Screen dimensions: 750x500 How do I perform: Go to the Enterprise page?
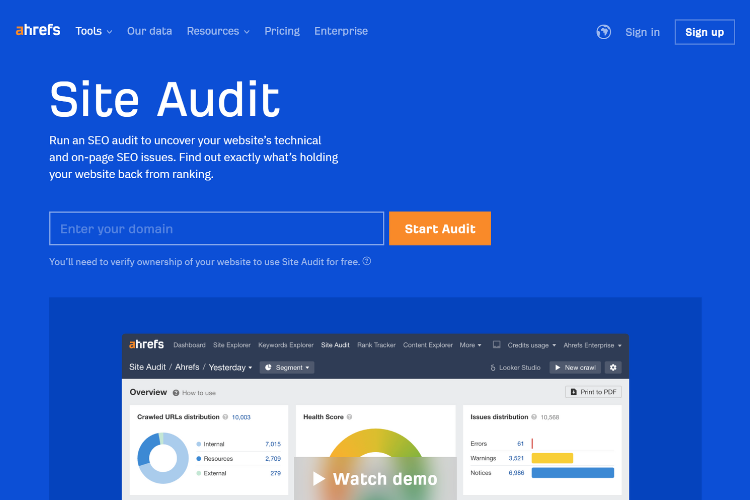click(x=341, y=31)
